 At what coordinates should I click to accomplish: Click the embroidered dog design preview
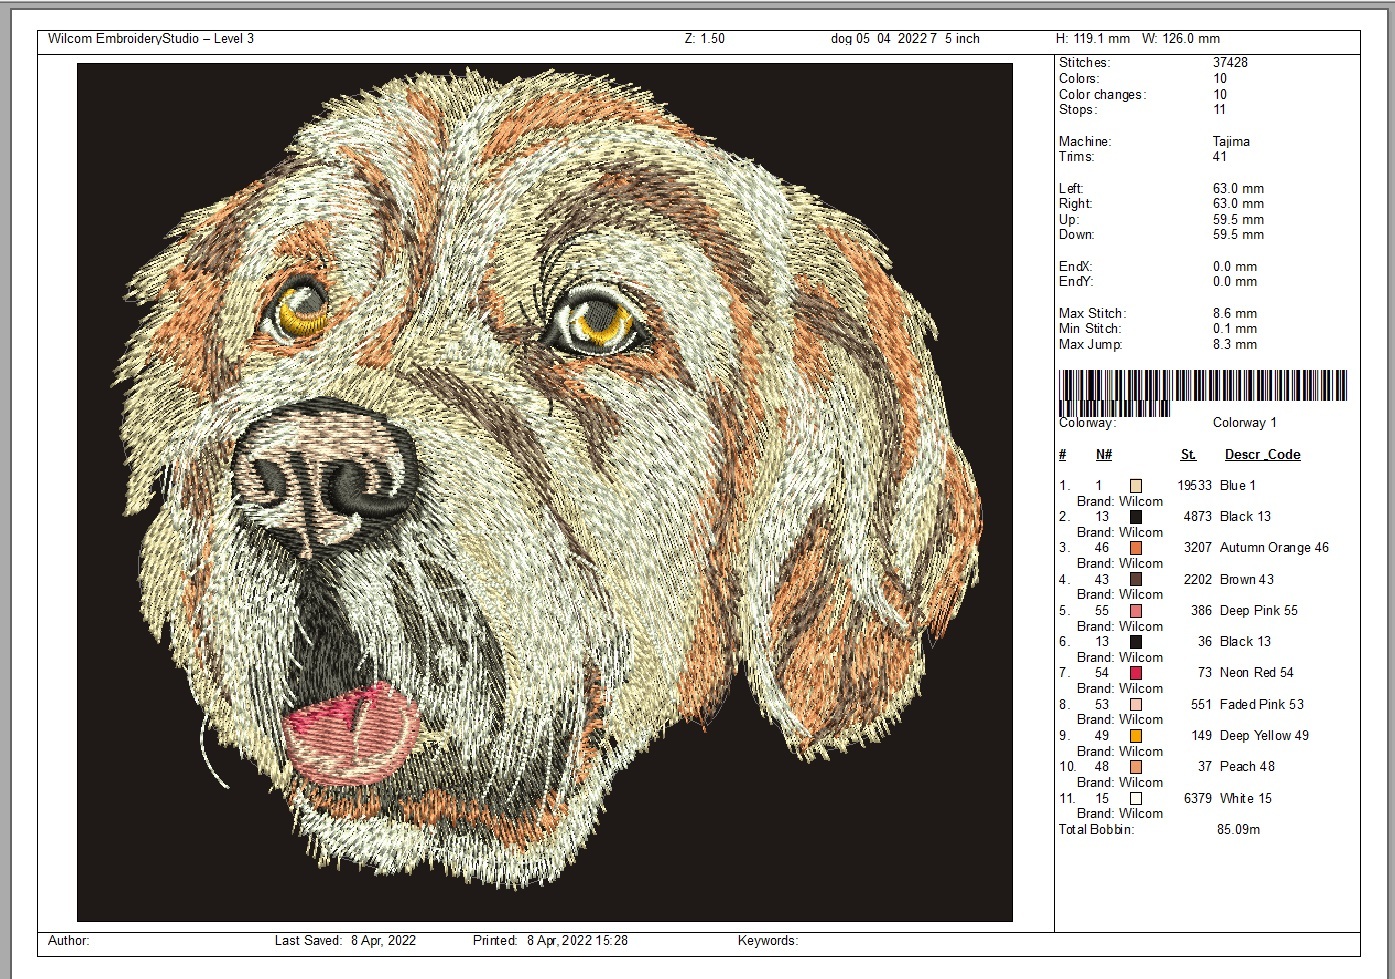(x=545, y=492)
